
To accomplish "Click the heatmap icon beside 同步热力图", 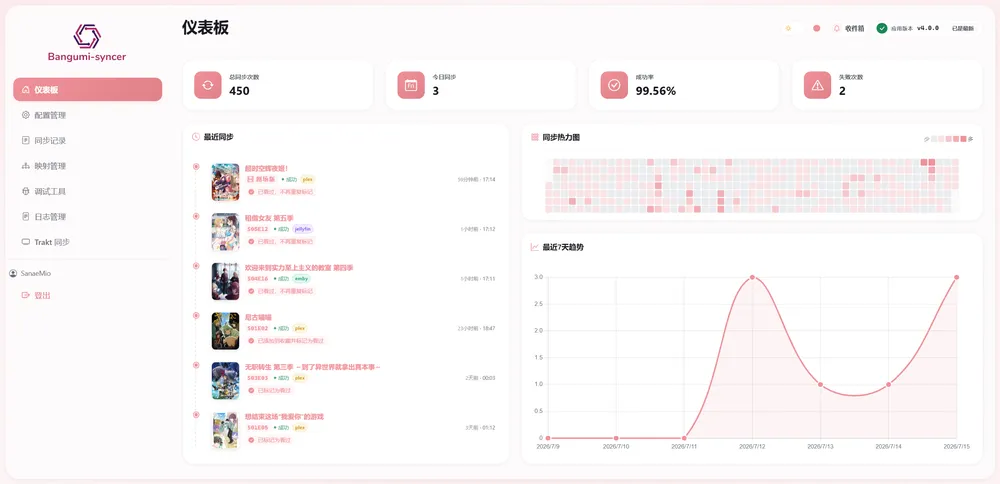I will (535, 137).
